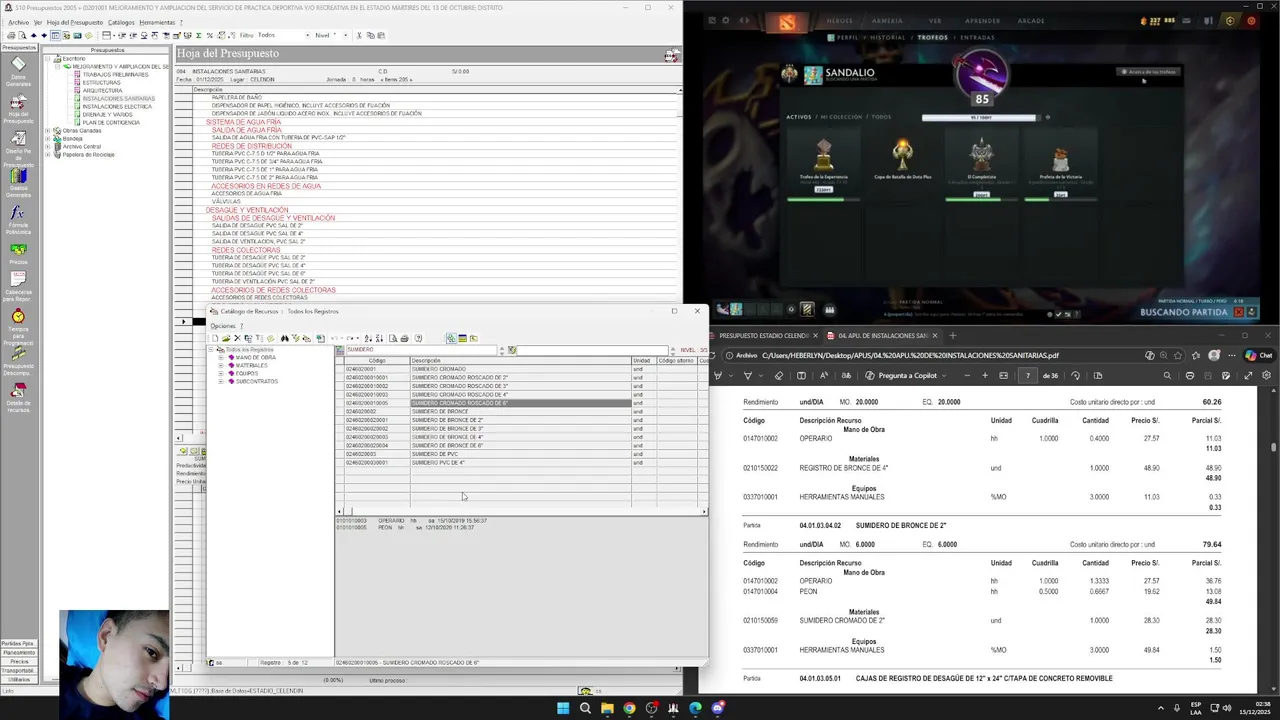Viewport: 1280px width, 720px height.
Task: Click the new document icon in Catálogo toolbar
Action: pos(214,338)
